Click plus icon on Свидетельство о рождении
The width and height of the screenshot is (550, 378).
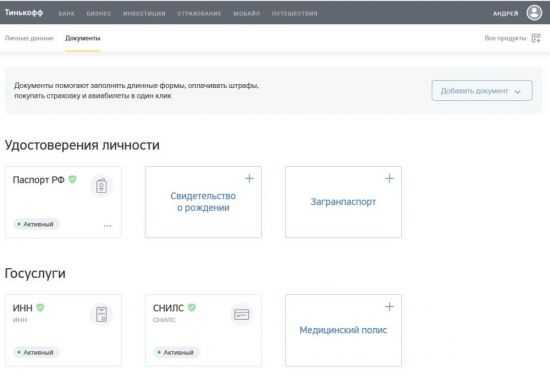click(249, 178)
